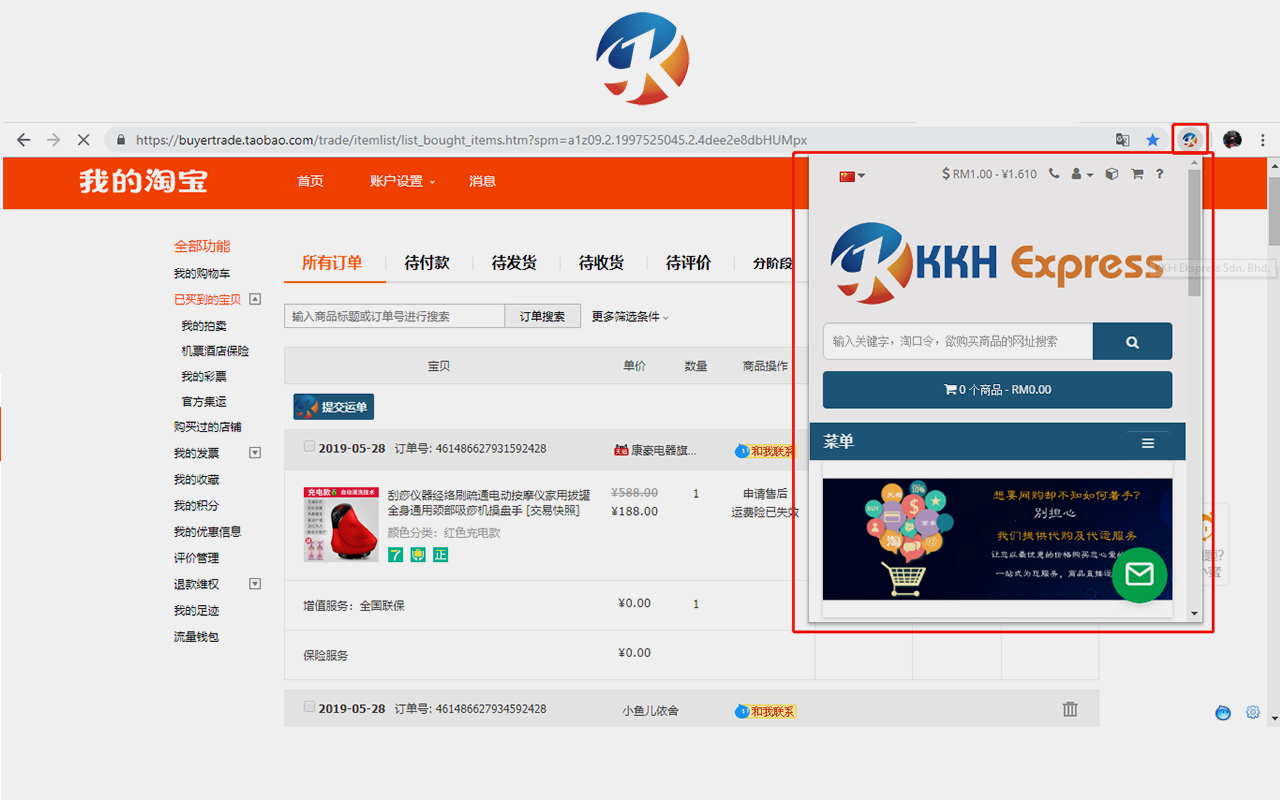The width and height of the screenshot is (1280, 800).
Task: Open the China flag language dropdown
Action: tap(852, 176)
